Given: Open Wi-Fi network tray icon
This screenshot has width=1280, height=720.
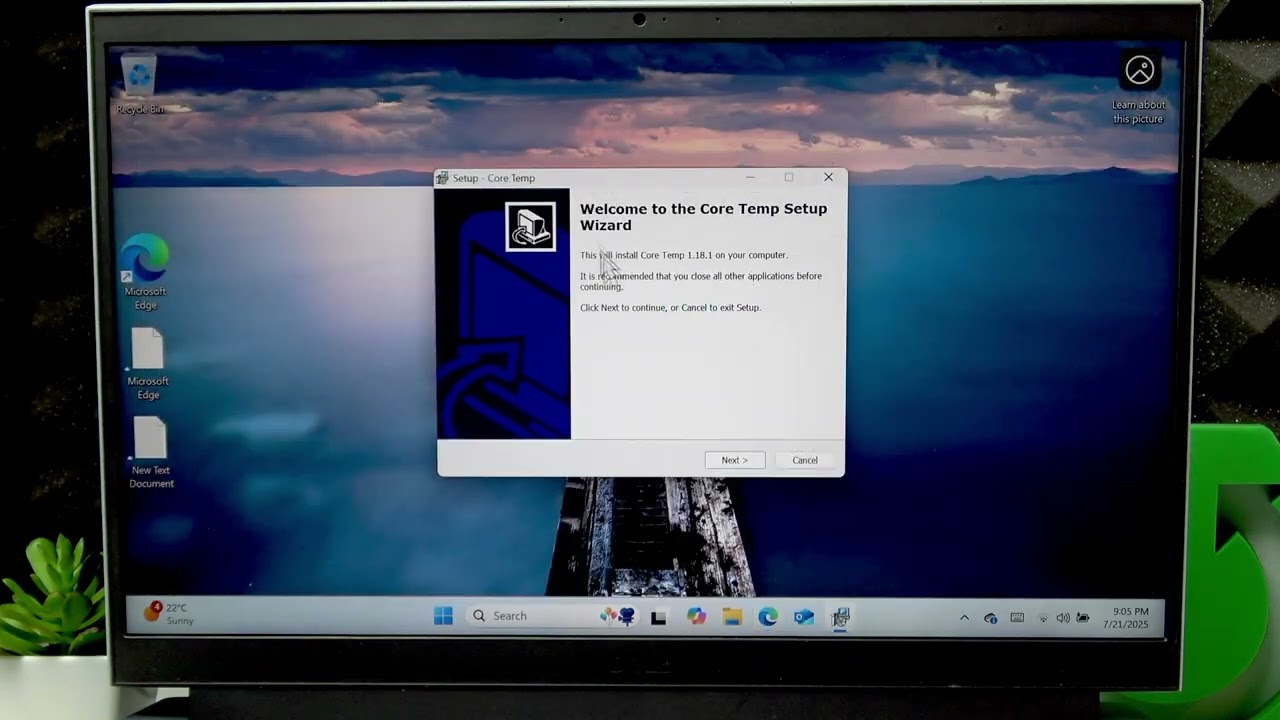Looking at the screenshot, I should (1043, 618).
